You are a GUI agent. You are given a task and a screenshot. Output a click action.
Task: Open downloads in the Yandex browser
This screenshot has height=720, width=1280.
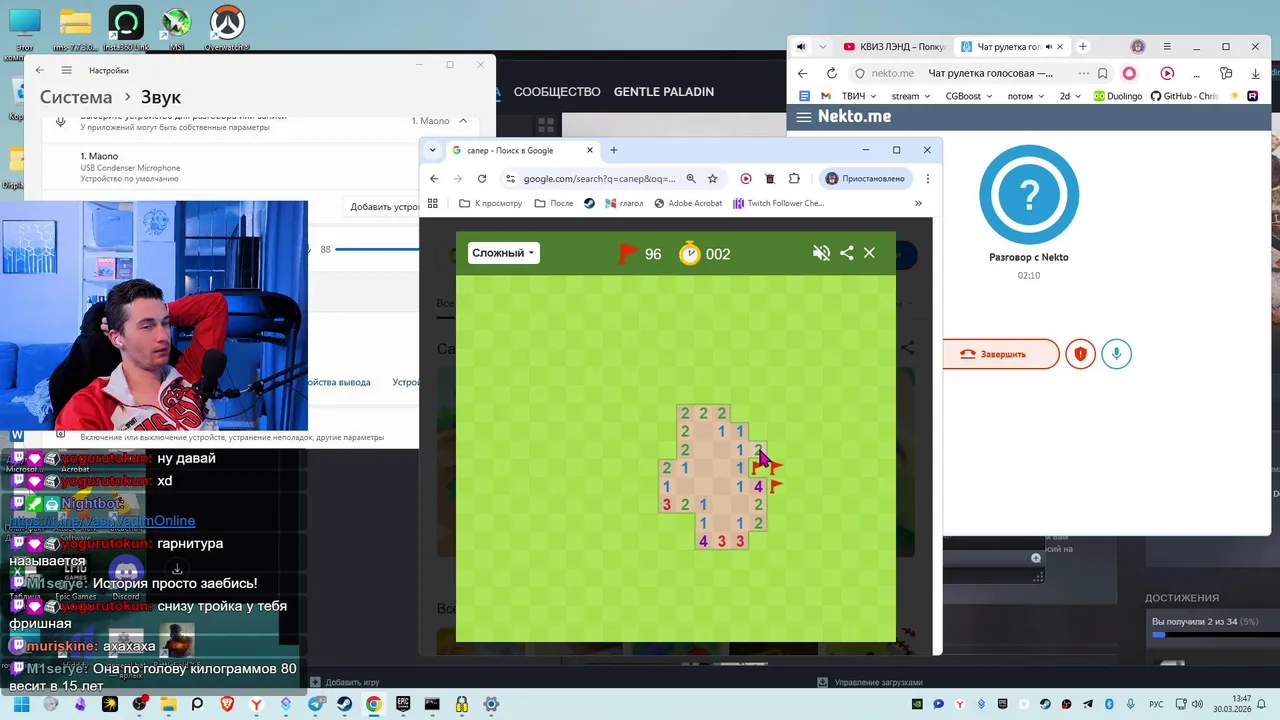[1257, 73]
